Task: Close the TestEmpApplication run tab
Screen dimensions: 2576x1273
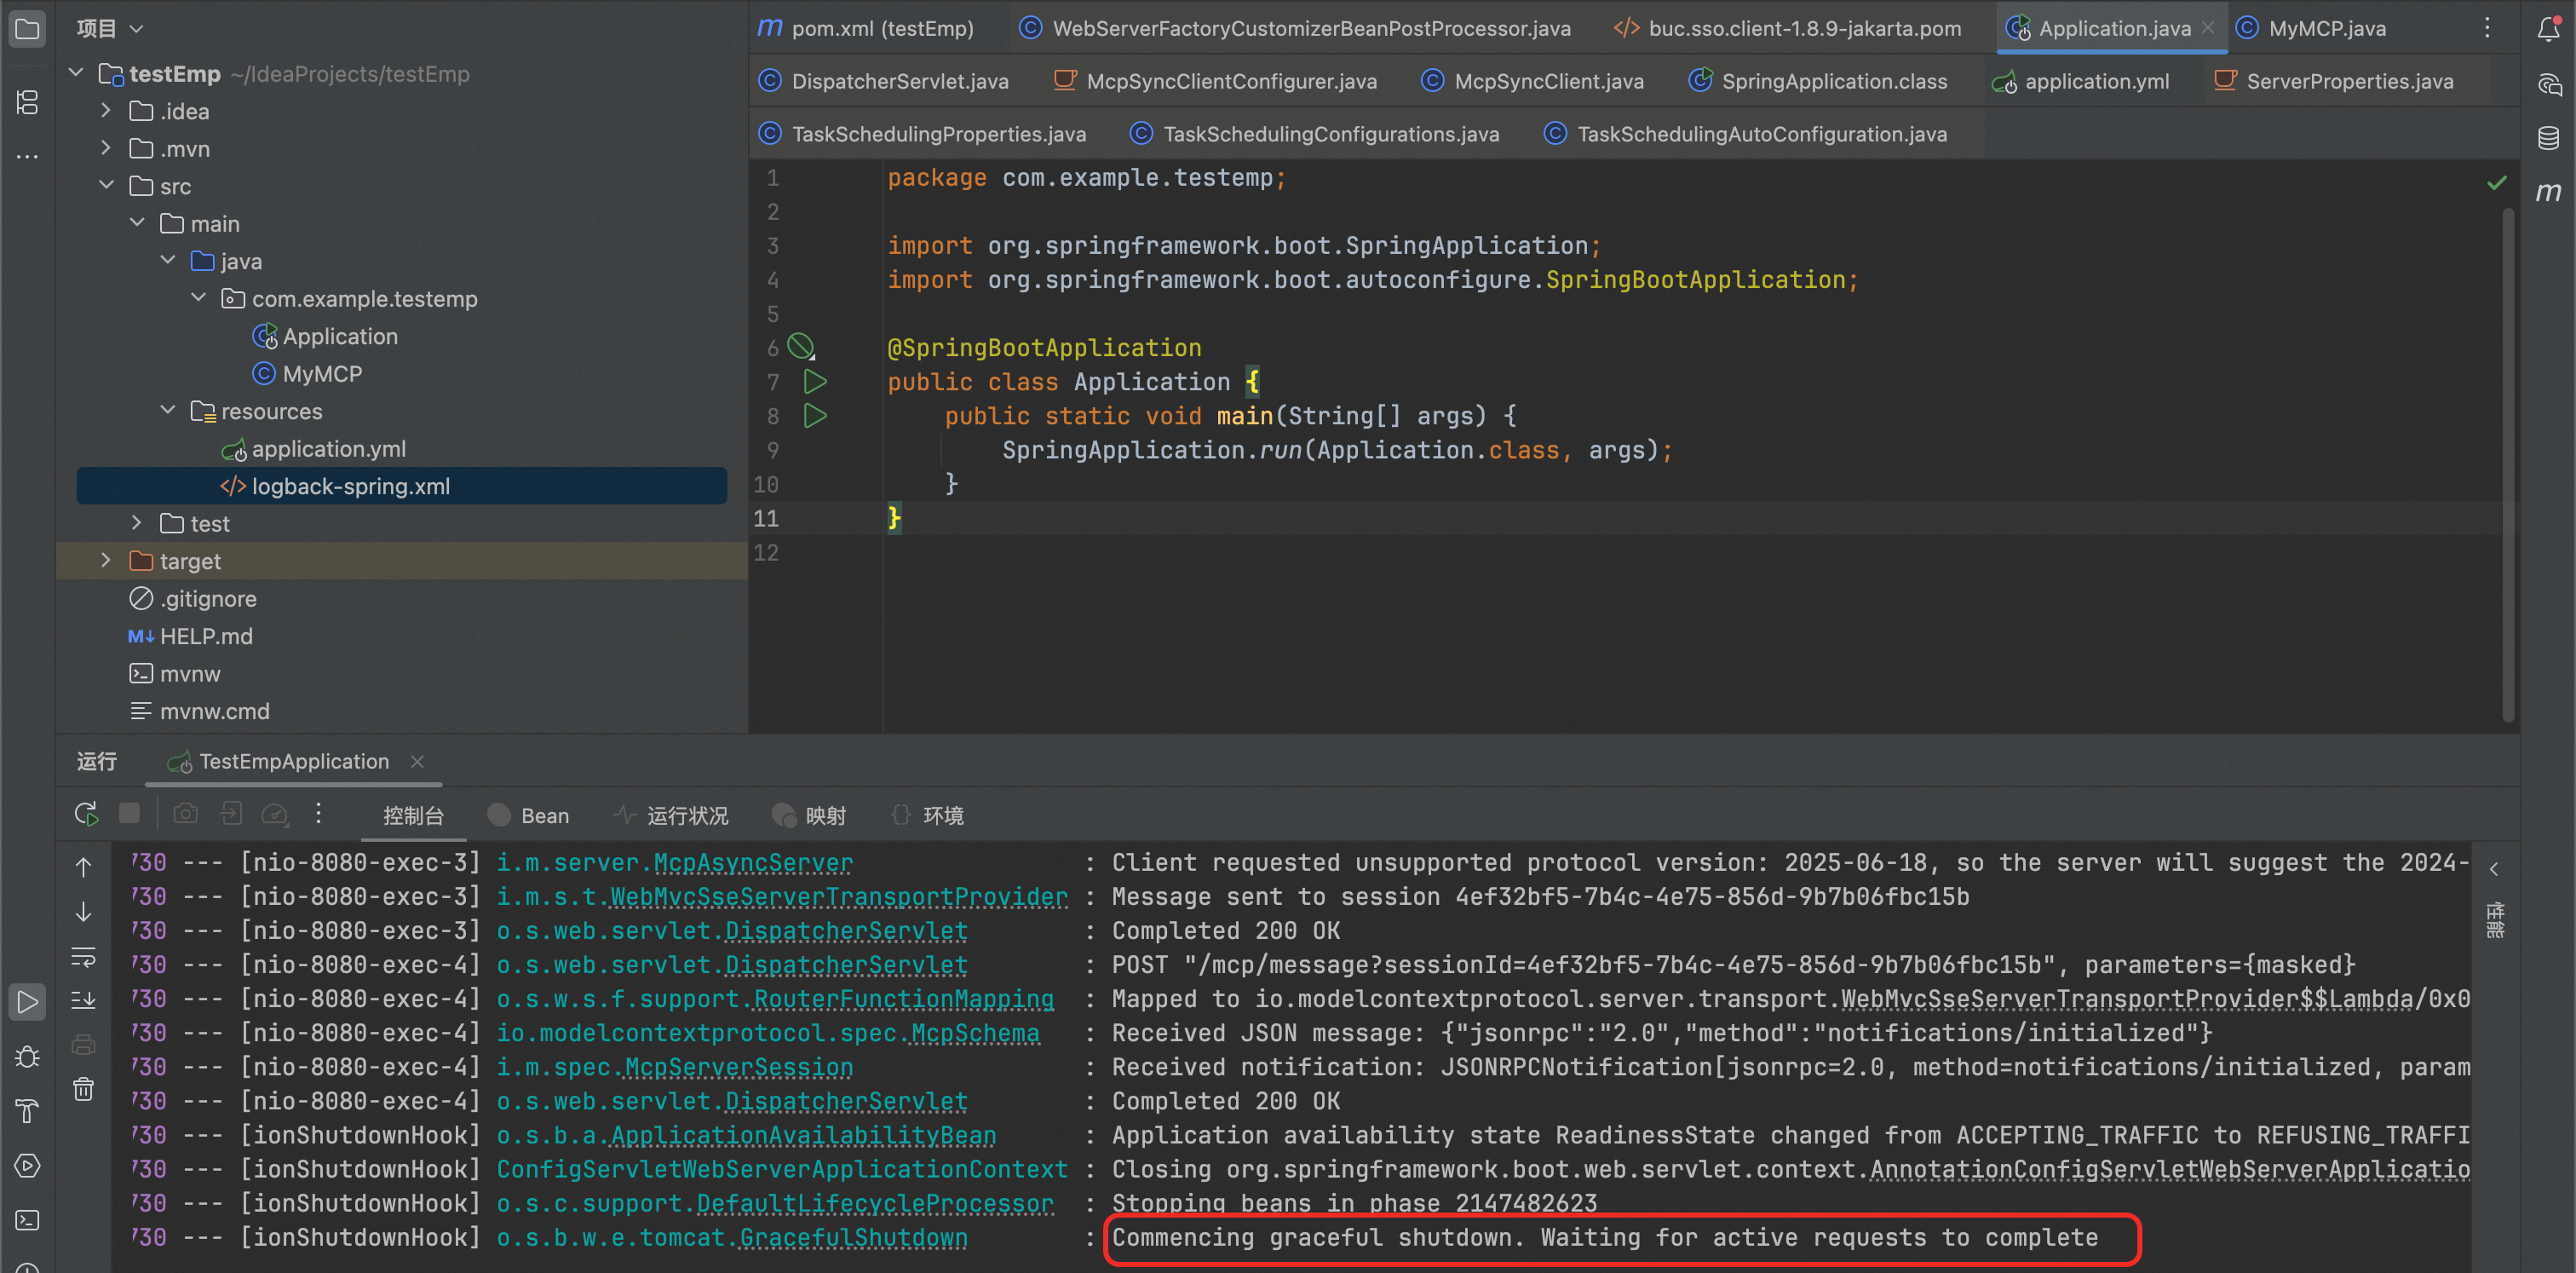Action: click(x=418, y=762)
